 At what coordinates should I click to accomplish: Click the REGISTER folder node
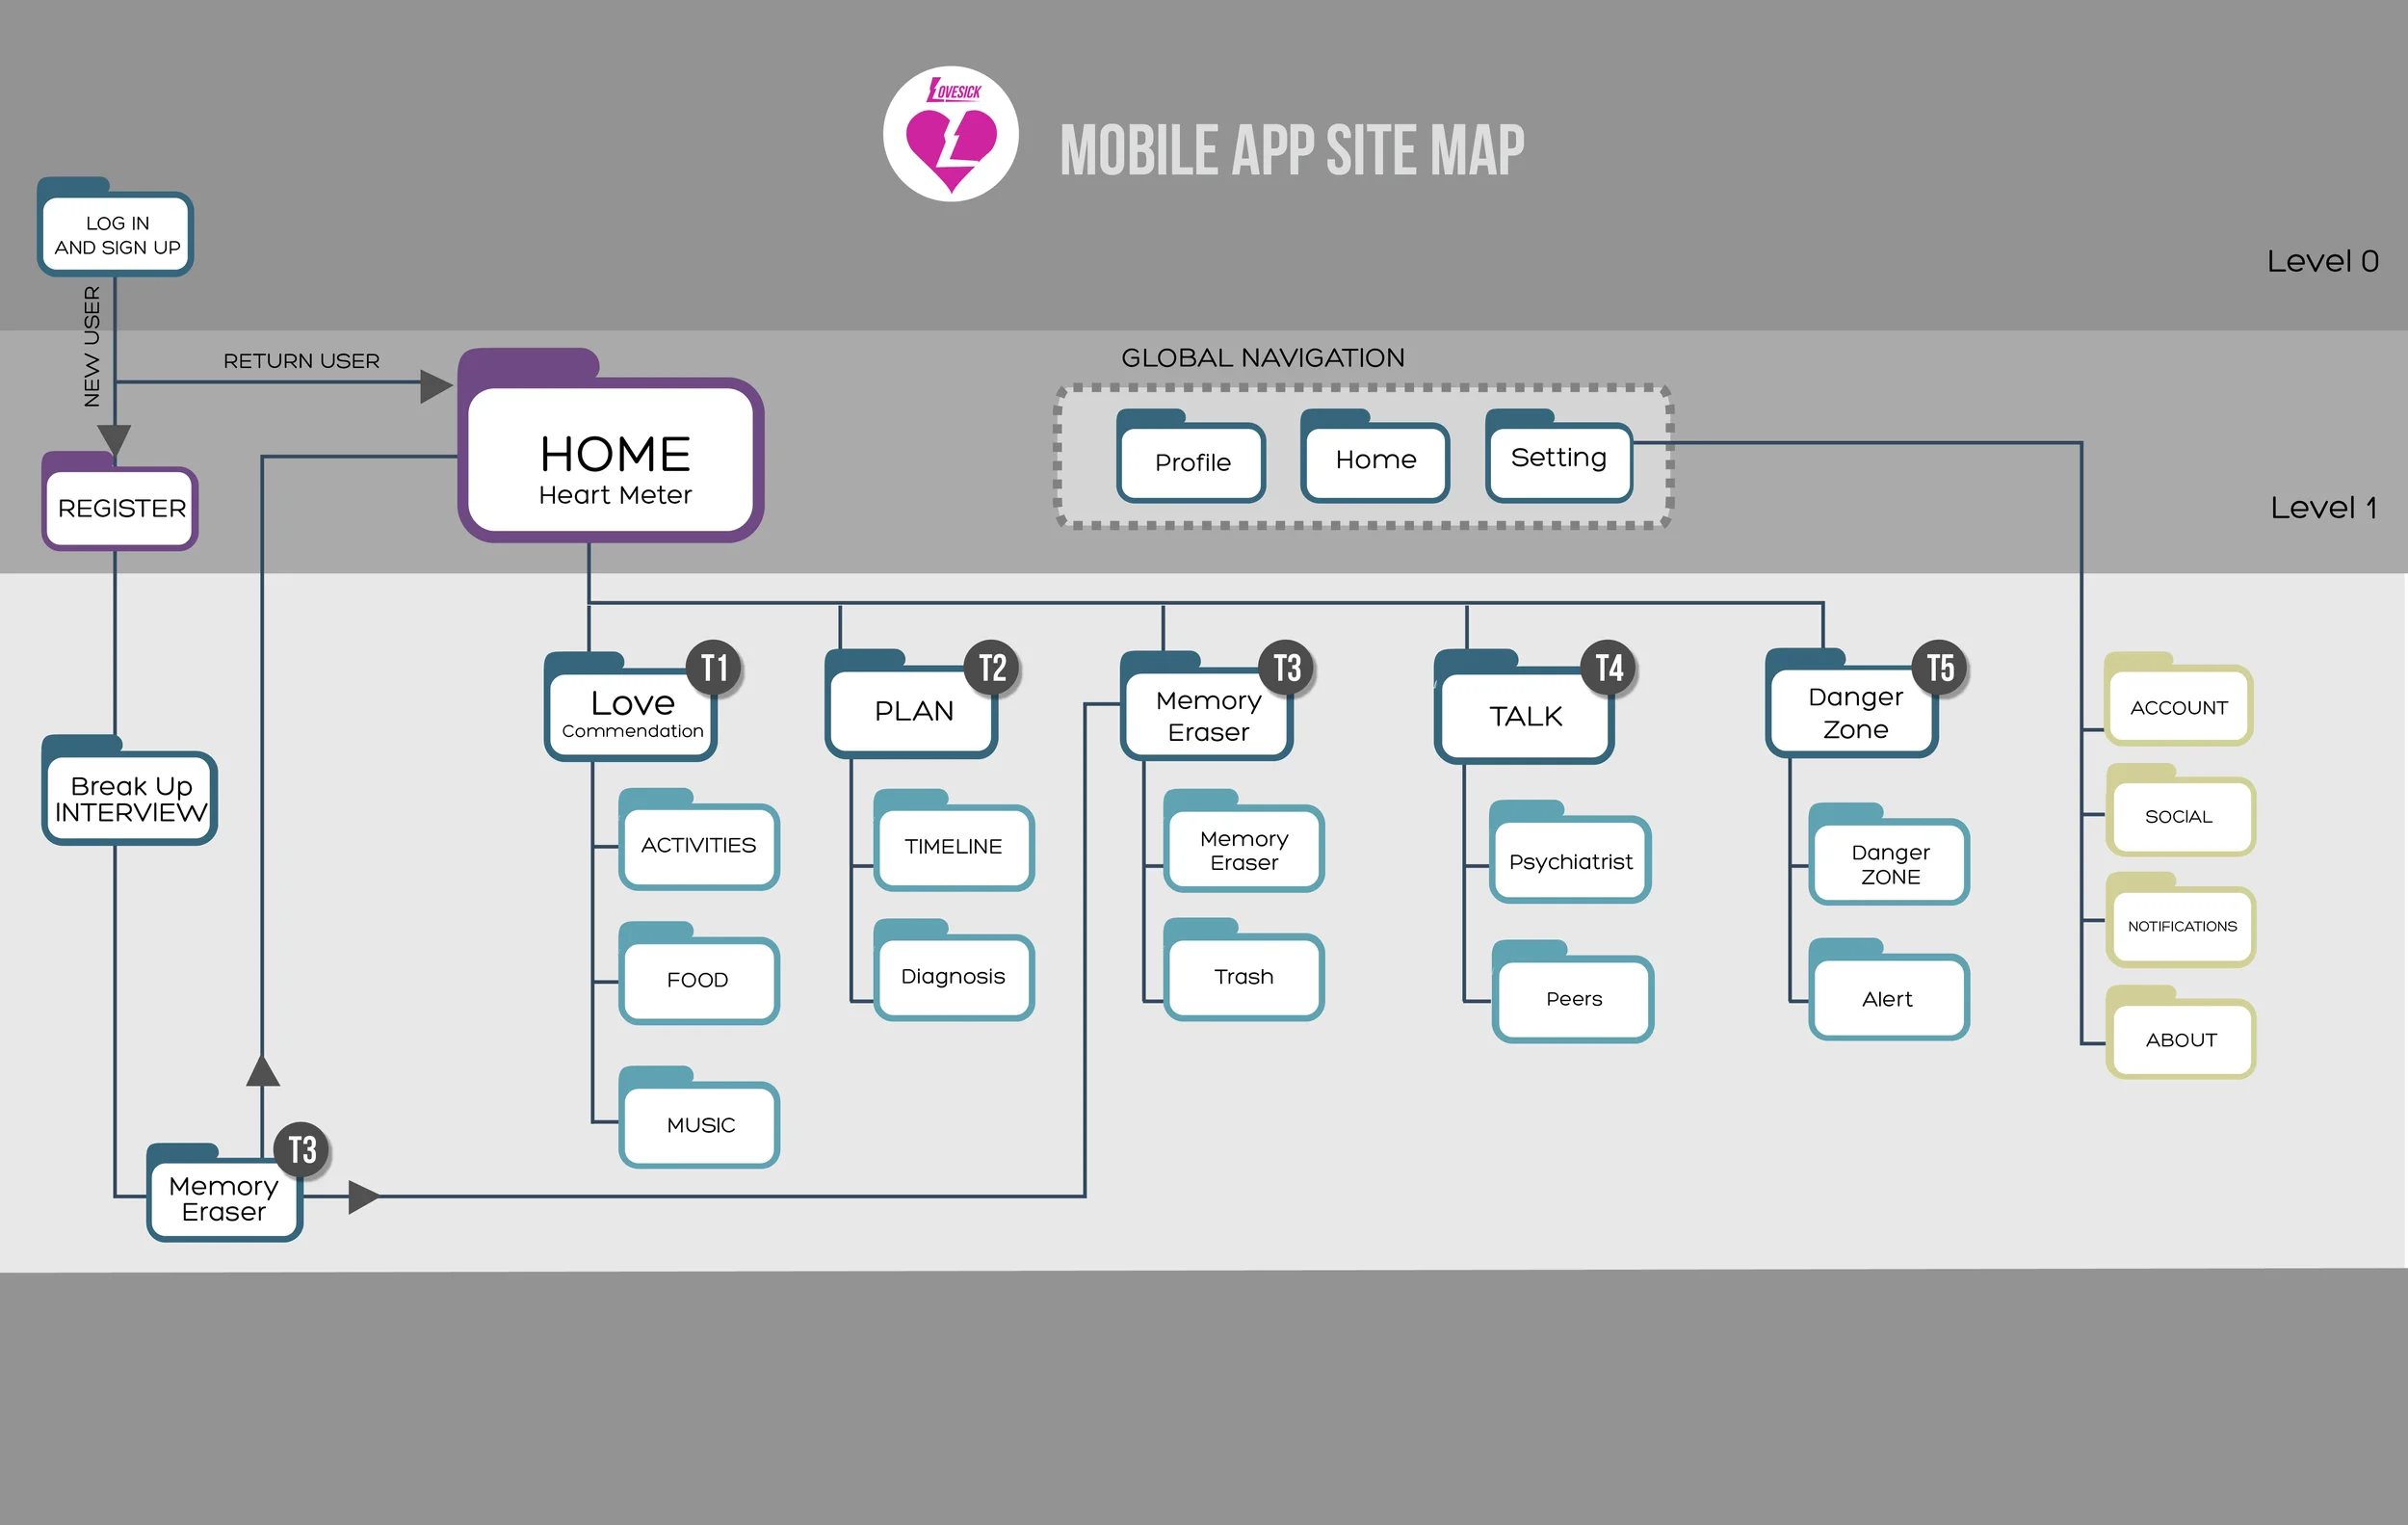121,508
